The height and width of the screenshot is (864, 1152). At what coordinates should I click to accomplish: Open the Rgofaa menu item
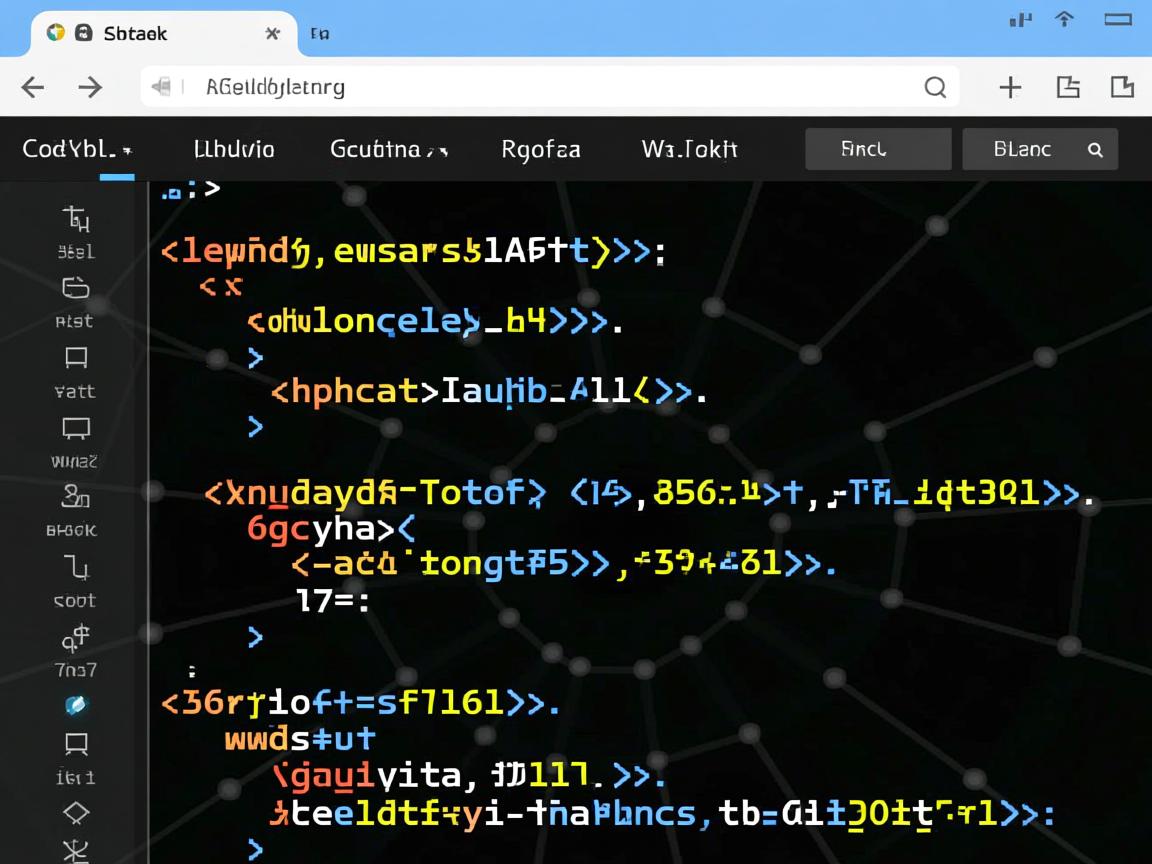pos(540,149)
